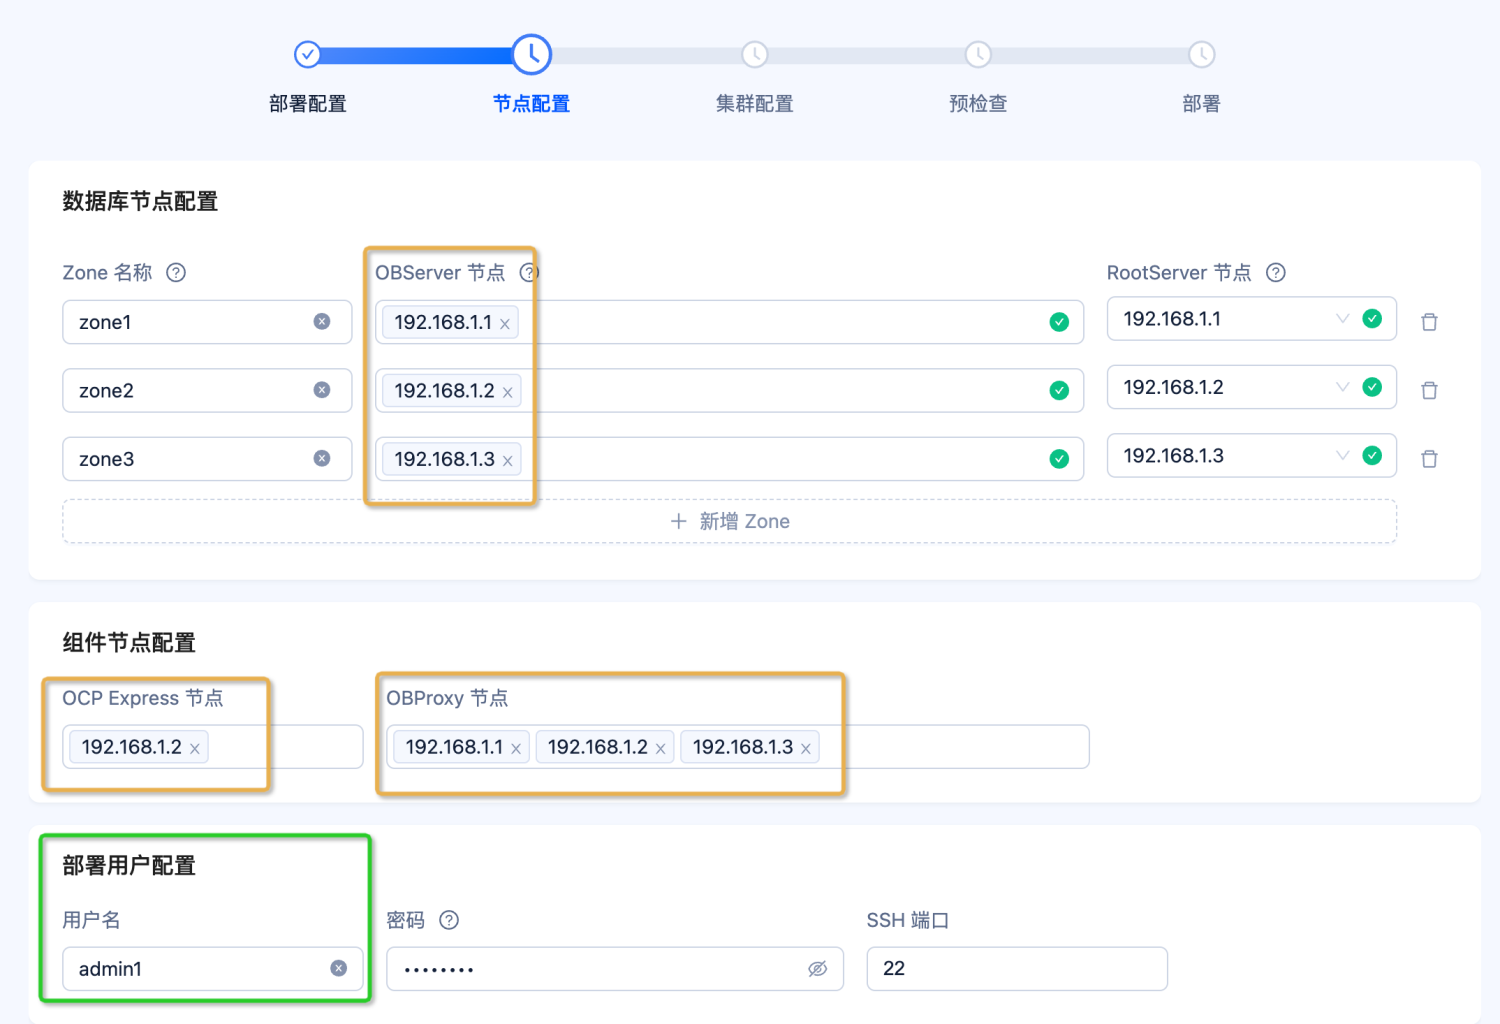Remove 192.168.1.1 tag from OBProxy 节点
This screenshot has height=1024, width=1500.
pyautogui.click(x=516, y=749)
